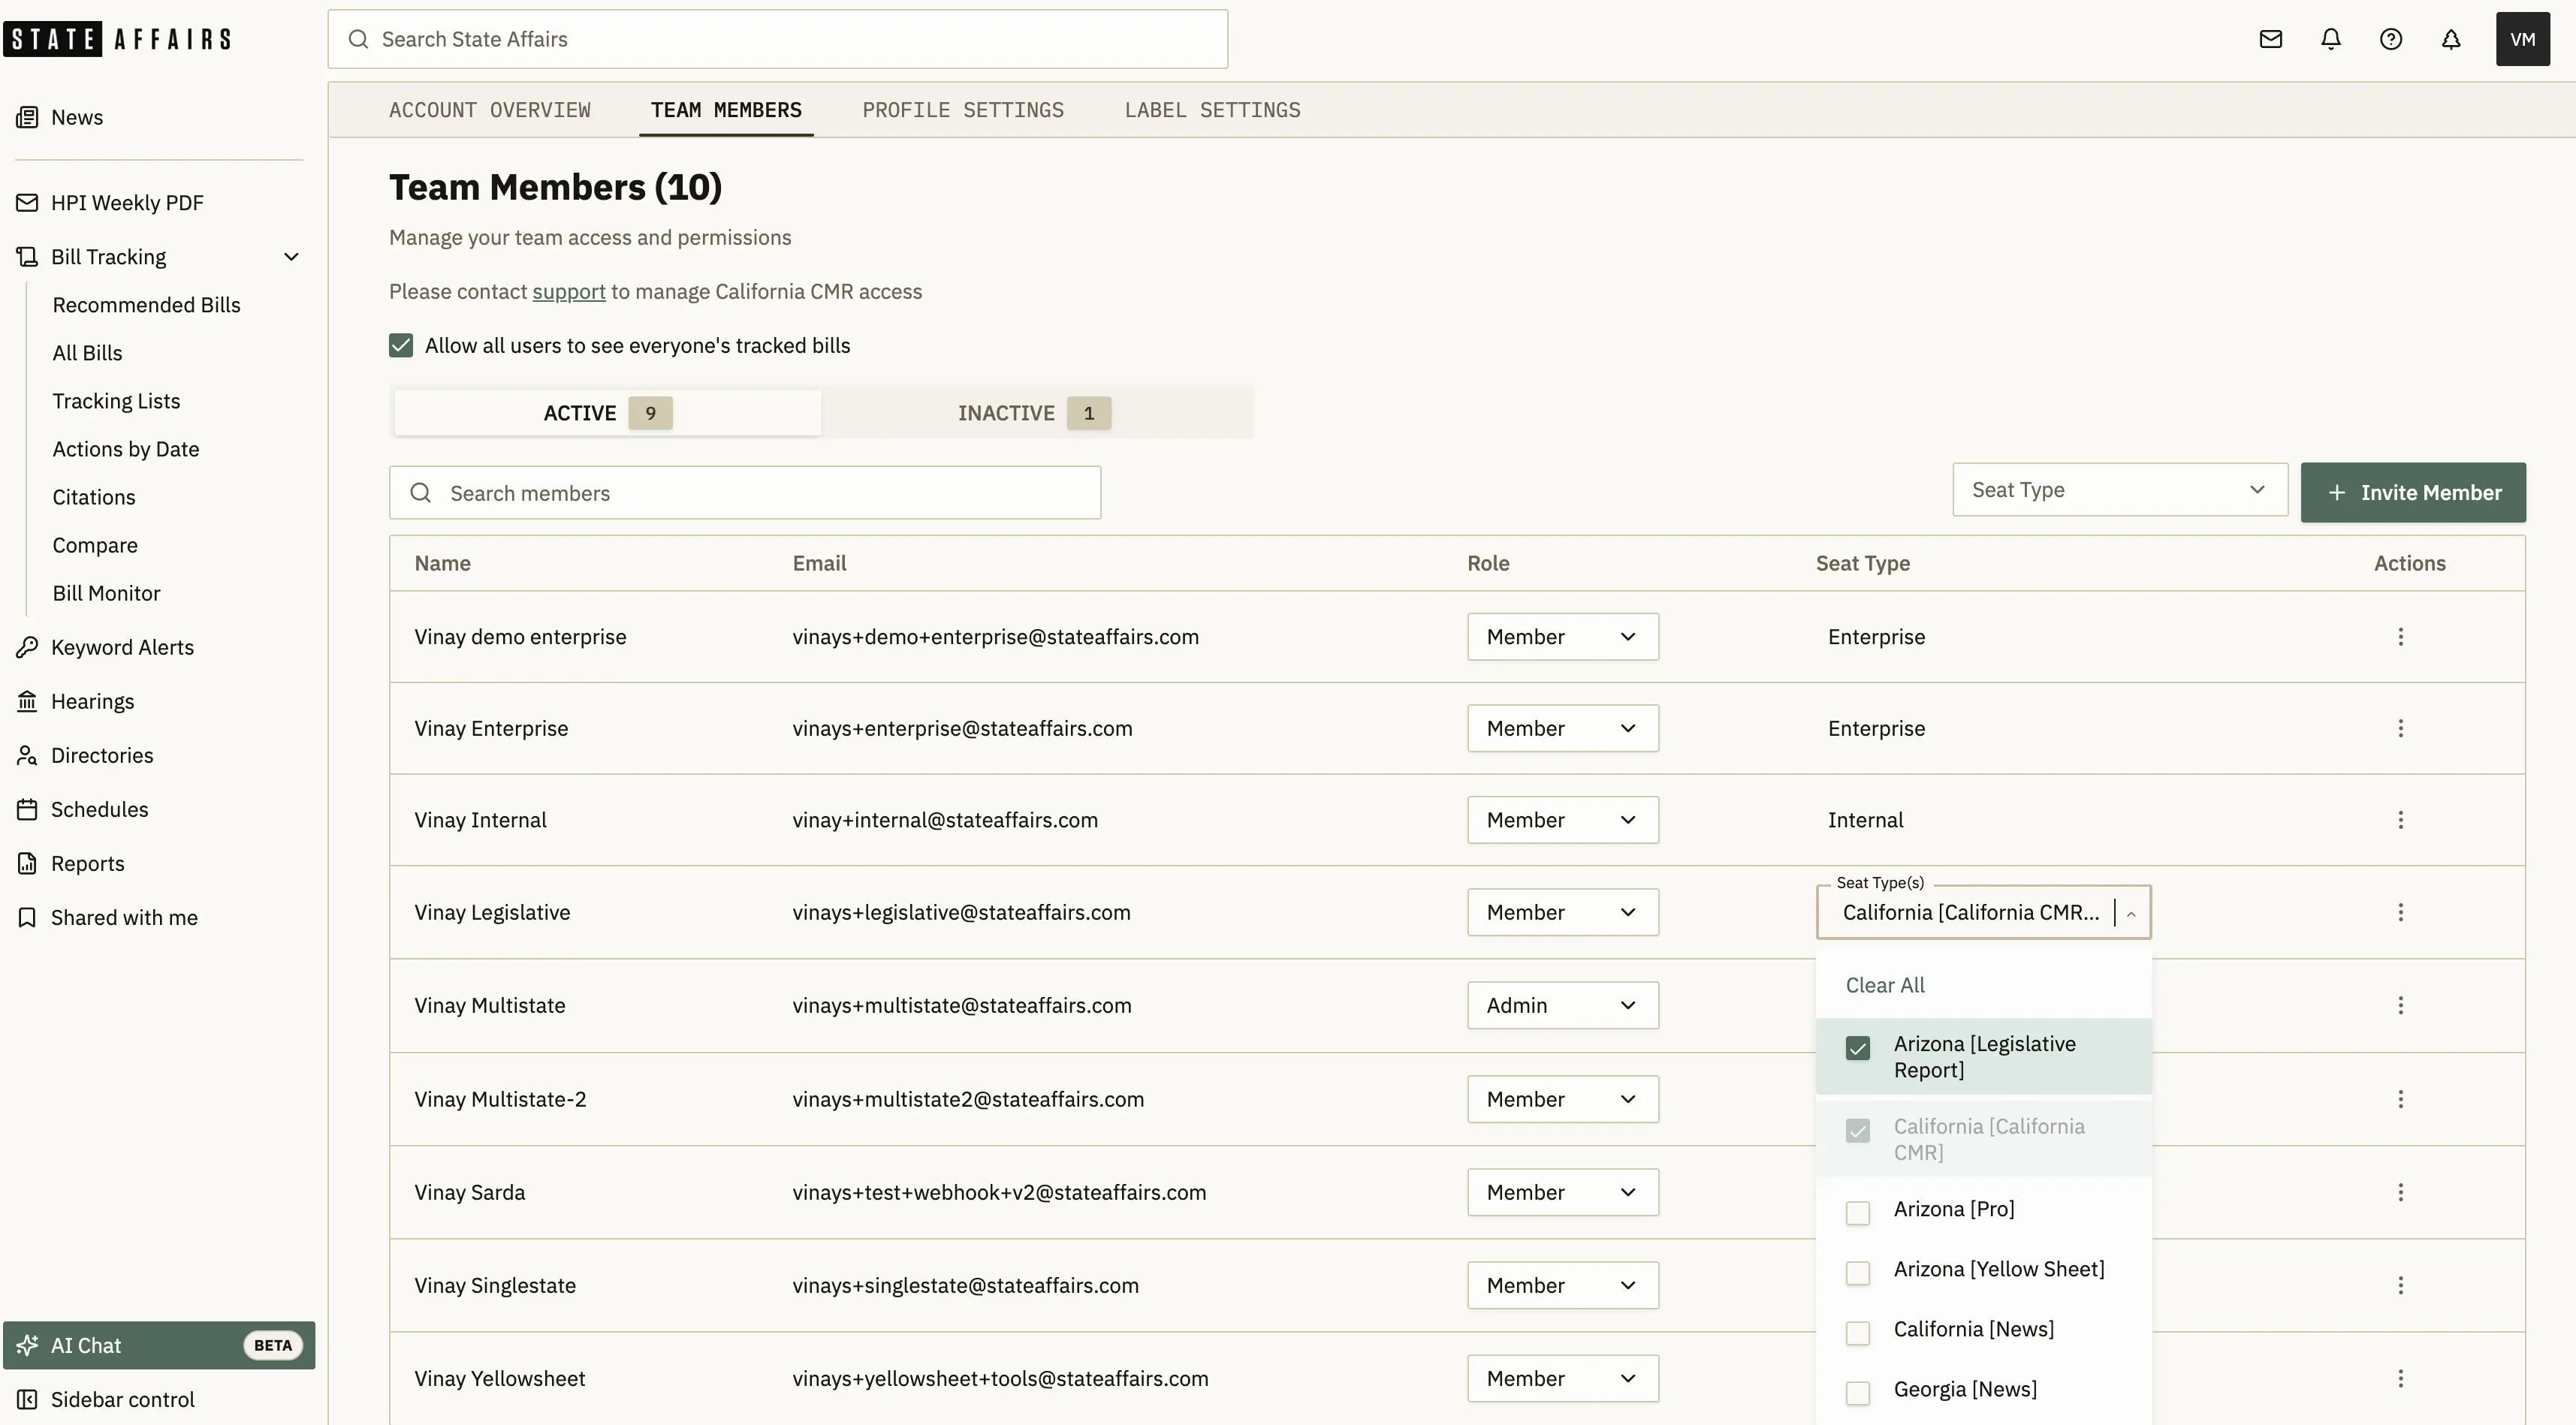Viewport: 2576px width, 1425px height.
Task: Follow the support link
Action: pyautogui.click(x=569, y=291)
